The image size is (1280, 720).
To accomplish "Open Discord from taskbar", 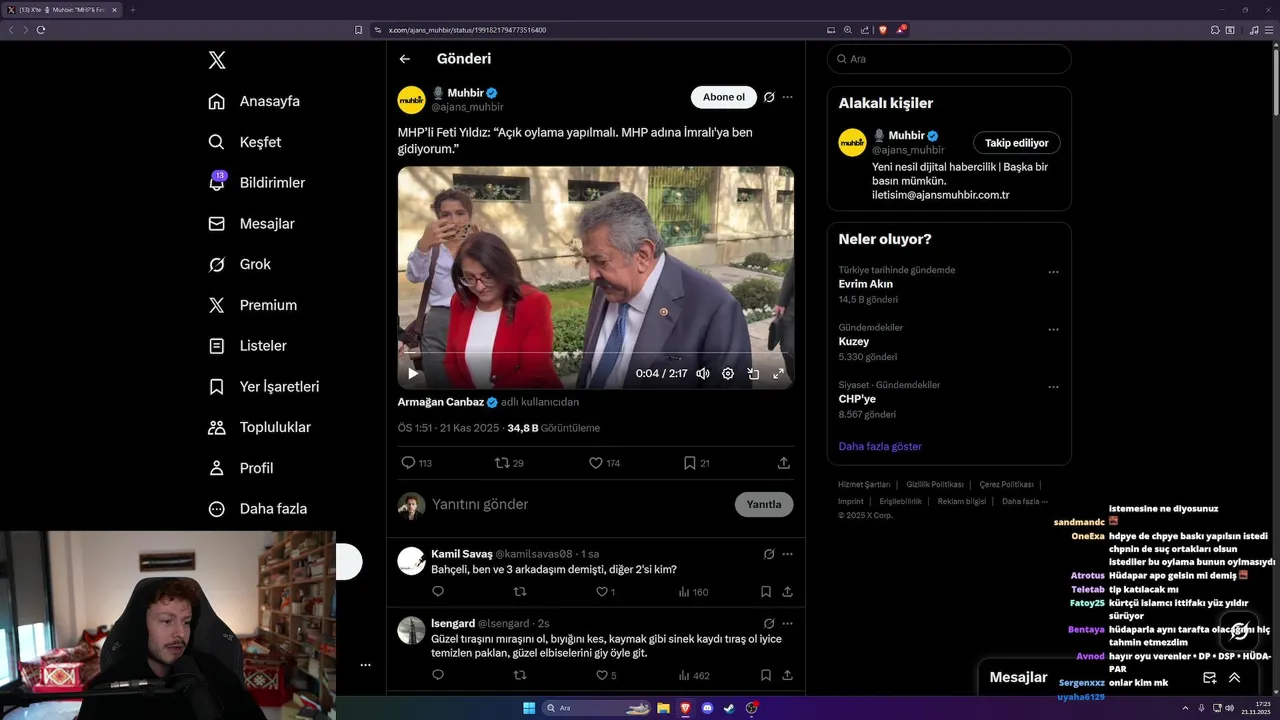I will [x=707, y=708].
